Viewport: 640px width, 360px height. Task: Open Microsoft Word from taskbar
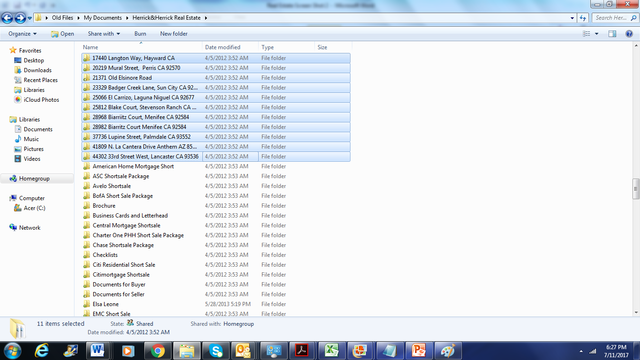click(98, 351)
